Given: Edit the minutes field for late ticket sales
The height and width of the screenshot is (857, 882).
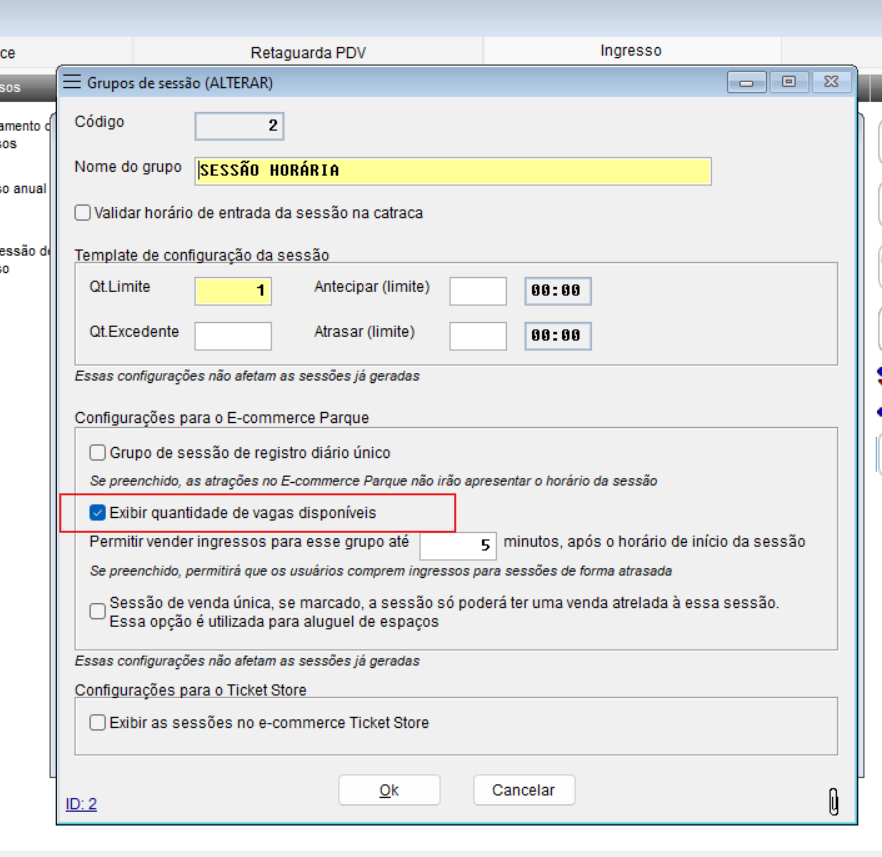Looking at the screenshot, I should tap(458, 545).
